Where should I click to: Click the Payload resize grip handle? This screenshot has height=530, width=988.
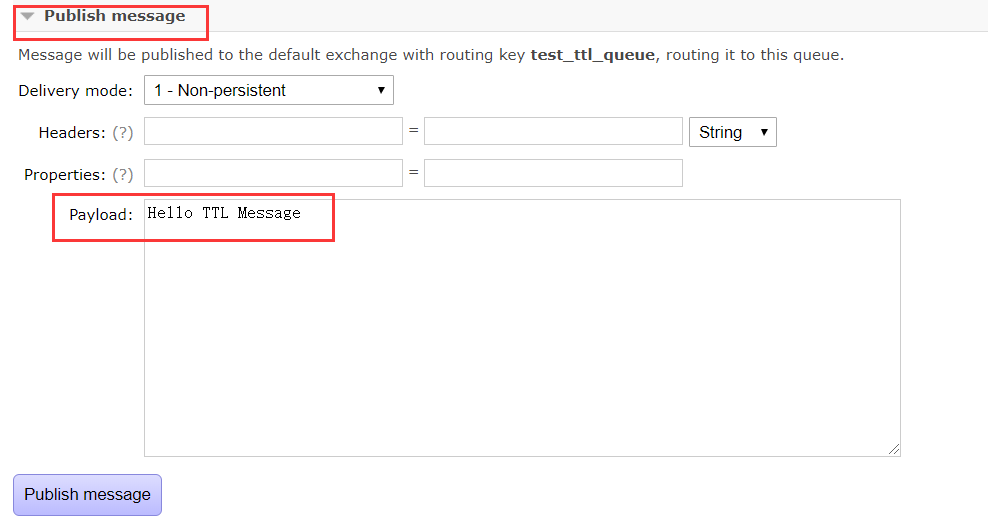click(x=894, y=449)
